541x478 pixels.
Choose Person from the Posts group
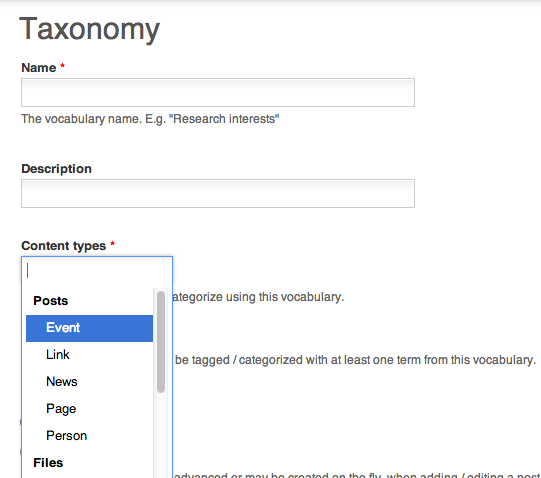tap(89, 436)
